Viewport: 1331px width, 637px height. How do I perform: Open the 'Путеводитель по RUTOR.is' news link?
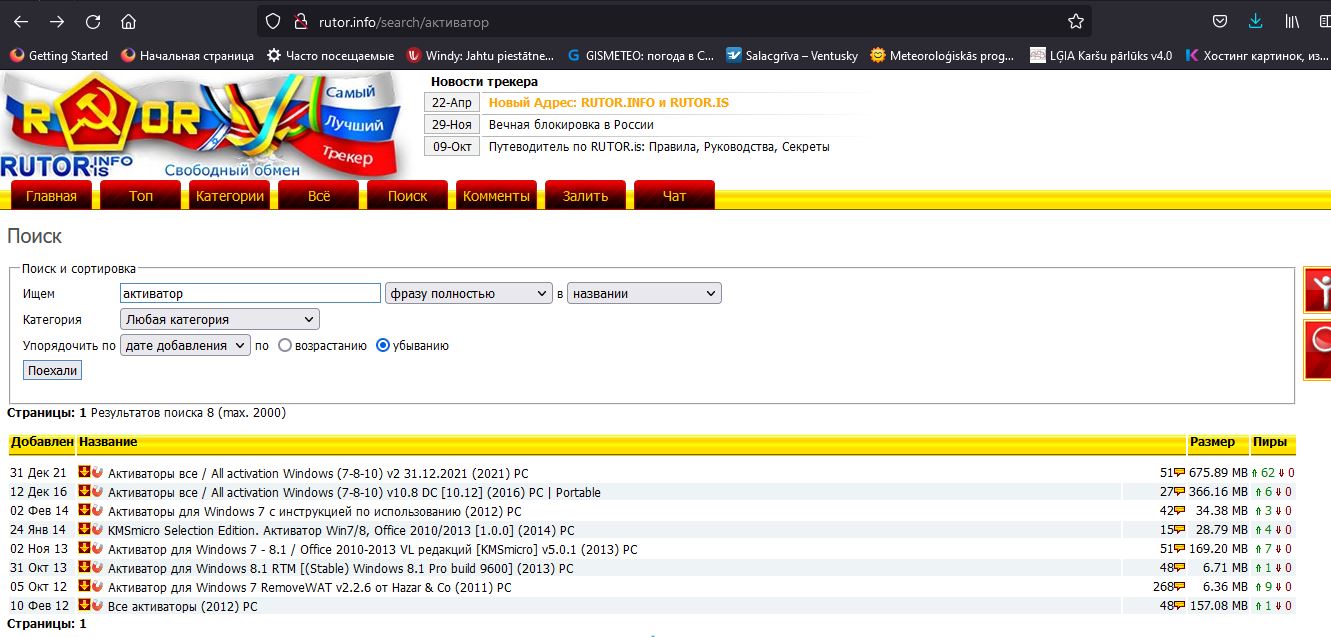(659, 147)
